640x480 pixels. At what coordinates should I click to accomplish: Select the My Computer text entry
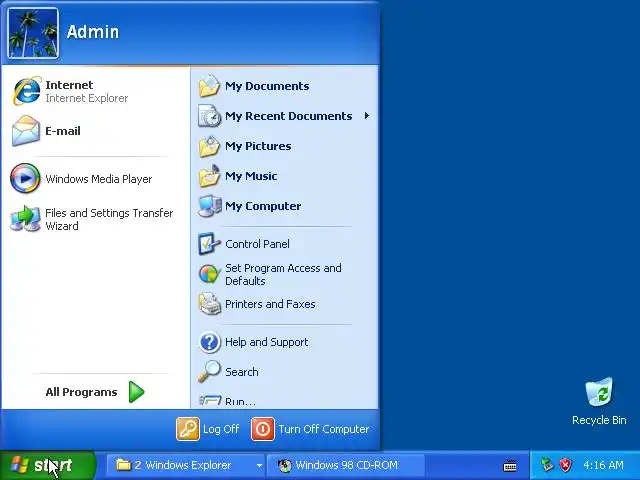[x=263, y=206]
